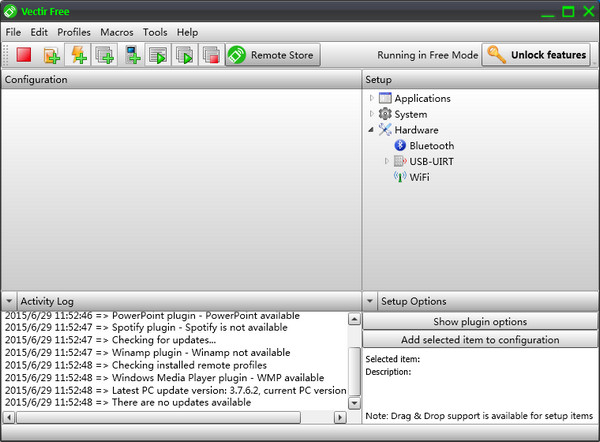Click 'Checking installed remote profiles' log line

pos(136,365)
